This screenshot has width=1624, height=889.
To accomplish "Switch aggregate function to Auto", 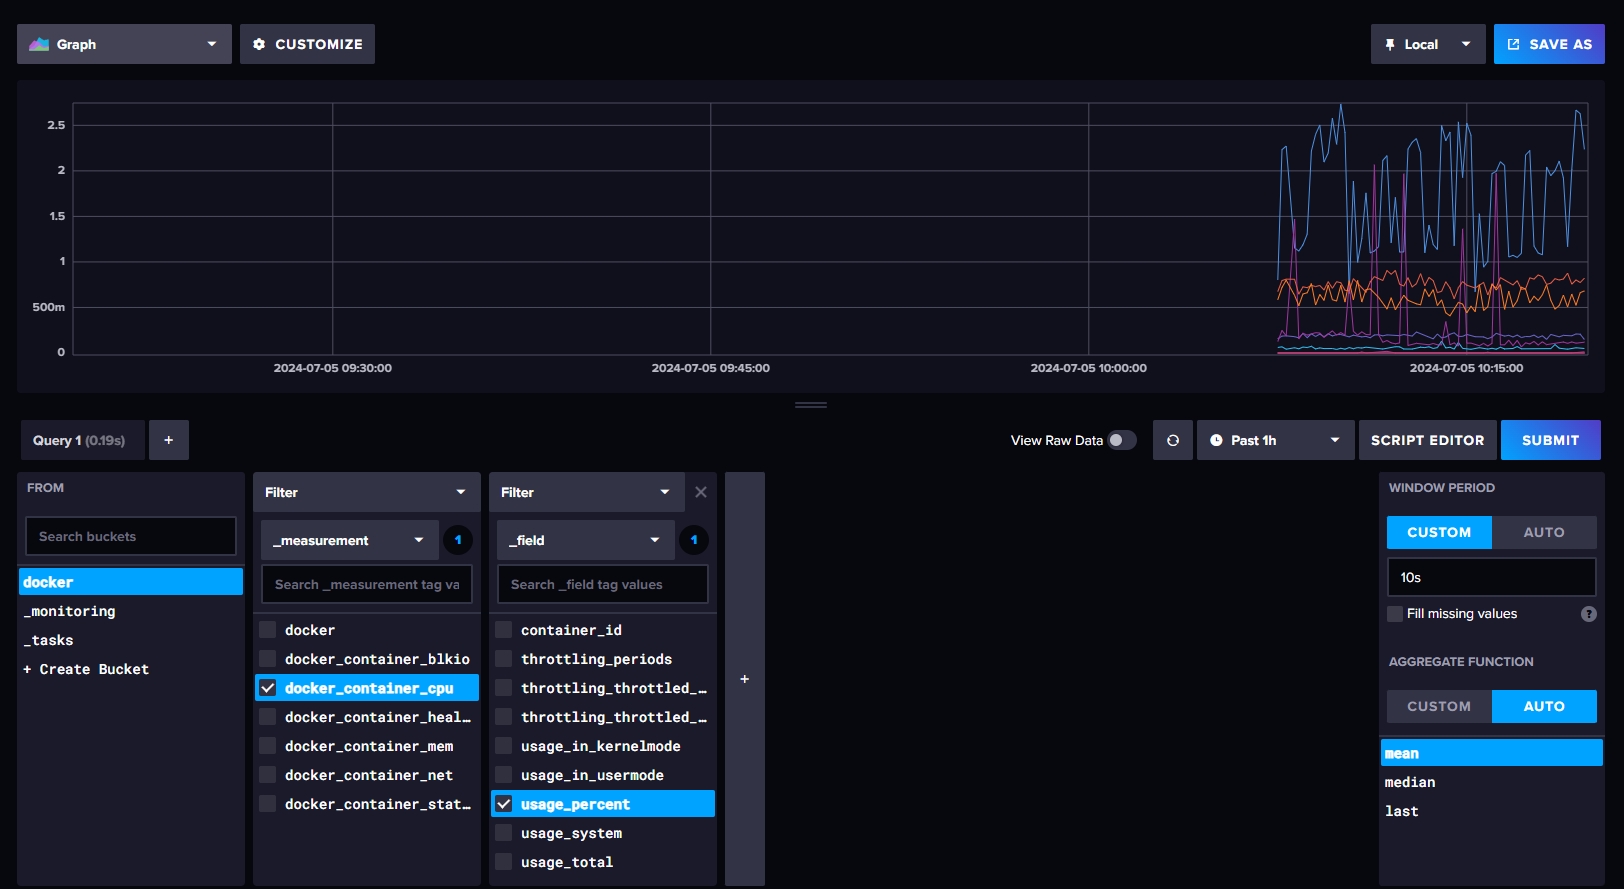I will (1544, 706).
